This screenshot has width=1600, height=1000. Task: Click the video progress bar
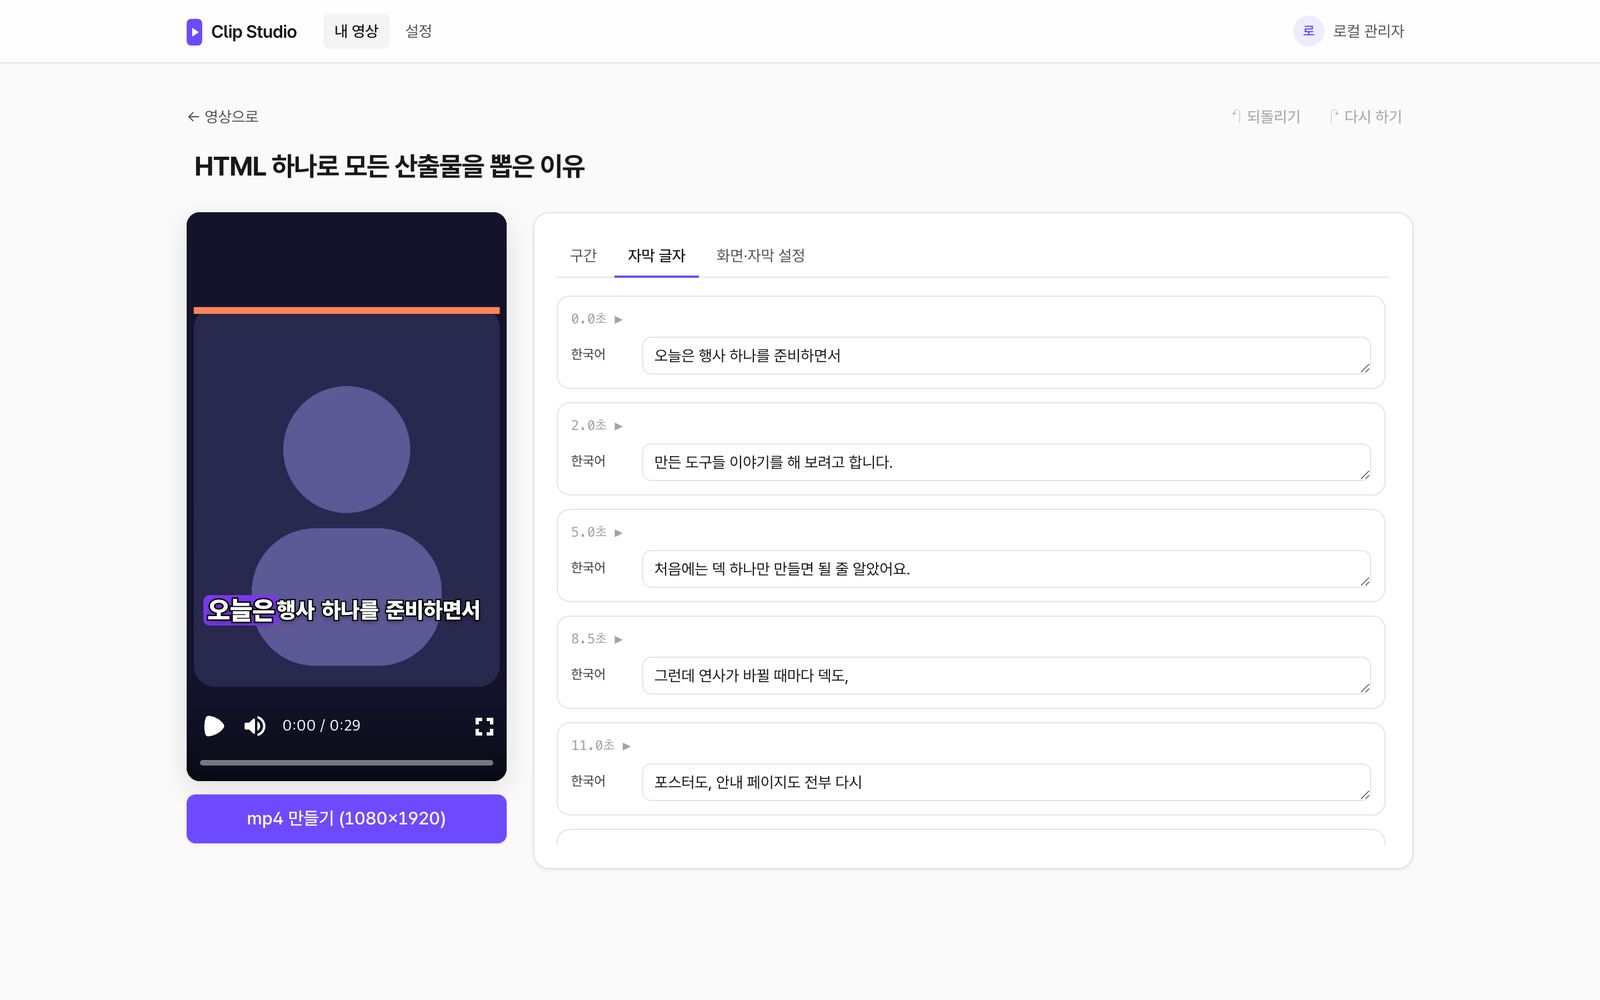point(346,762)
